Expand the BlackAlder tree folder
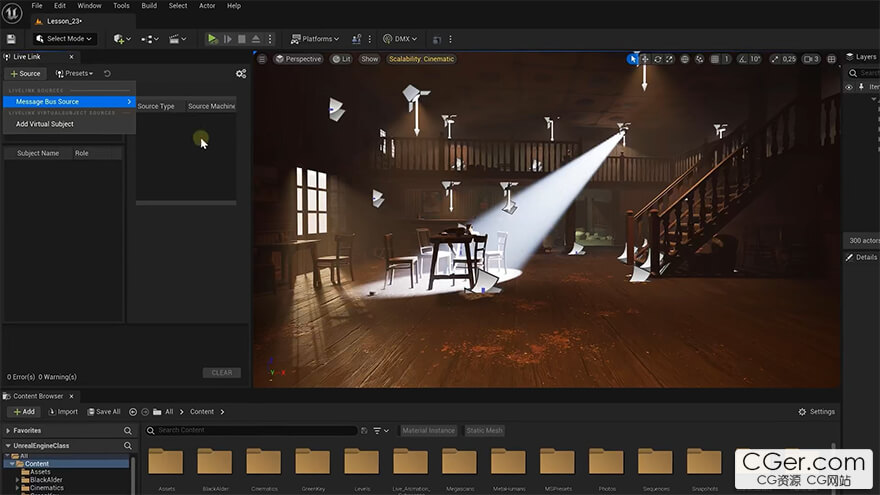 [18, 480]
